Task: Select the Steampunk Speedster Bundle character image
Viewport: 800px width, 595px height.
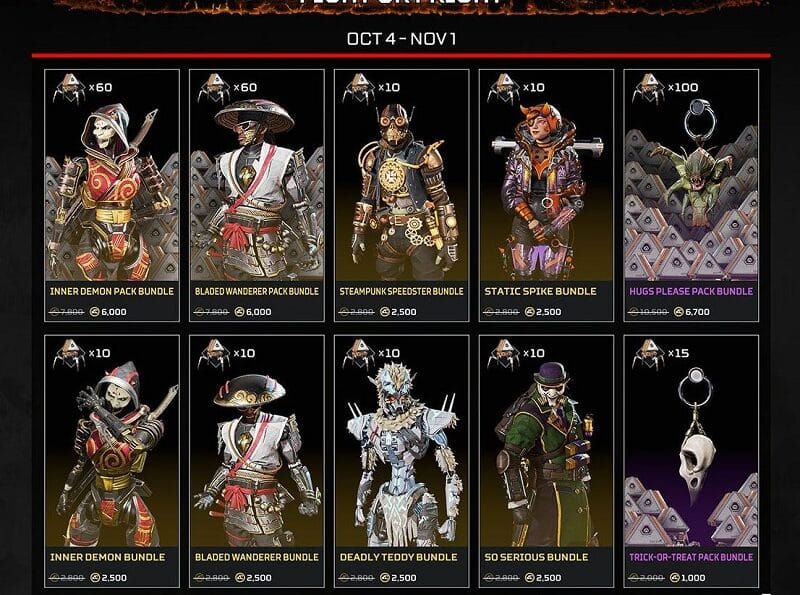Action: point(402,191)
